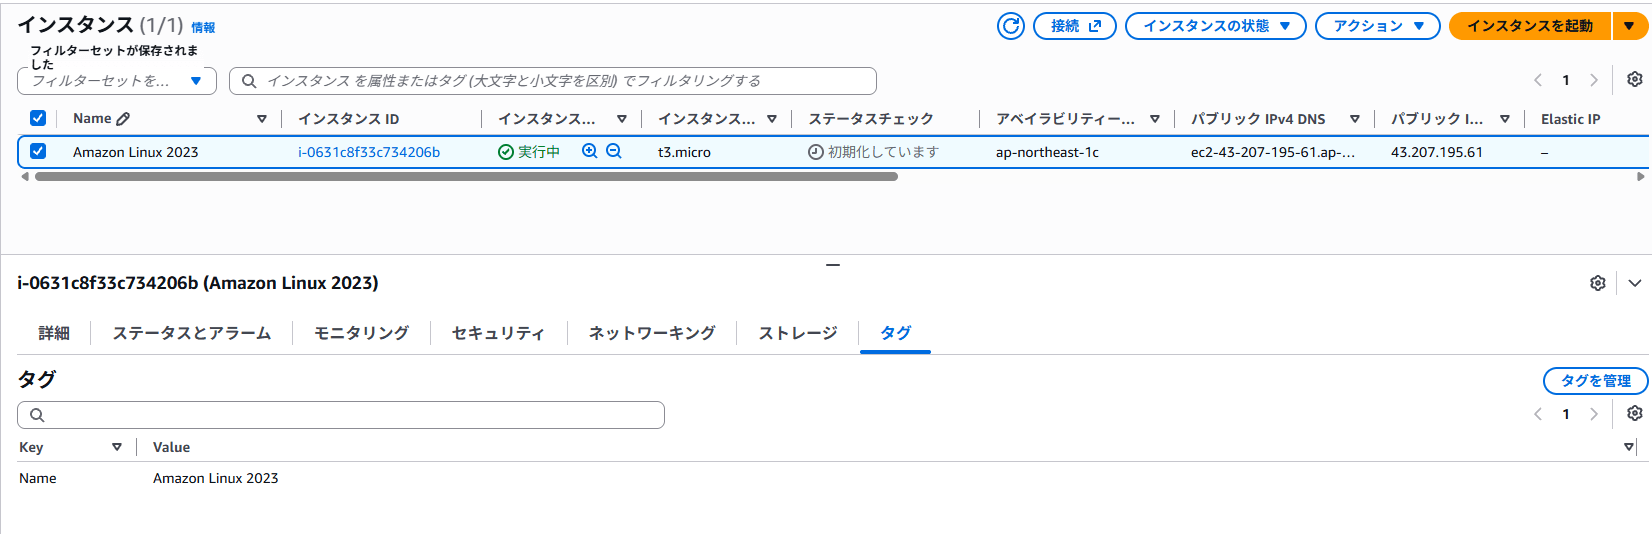Focus the tags search field

pyautogui.click(x=341, y=415)
